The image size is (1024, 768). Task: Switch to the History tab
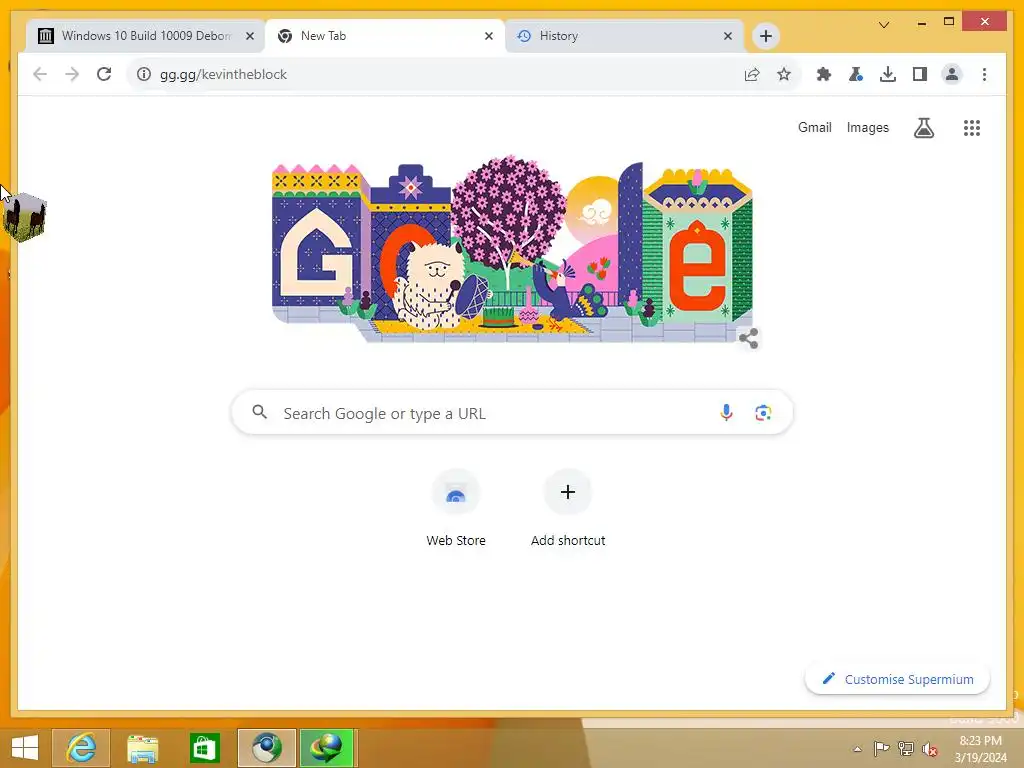(624, 36)
